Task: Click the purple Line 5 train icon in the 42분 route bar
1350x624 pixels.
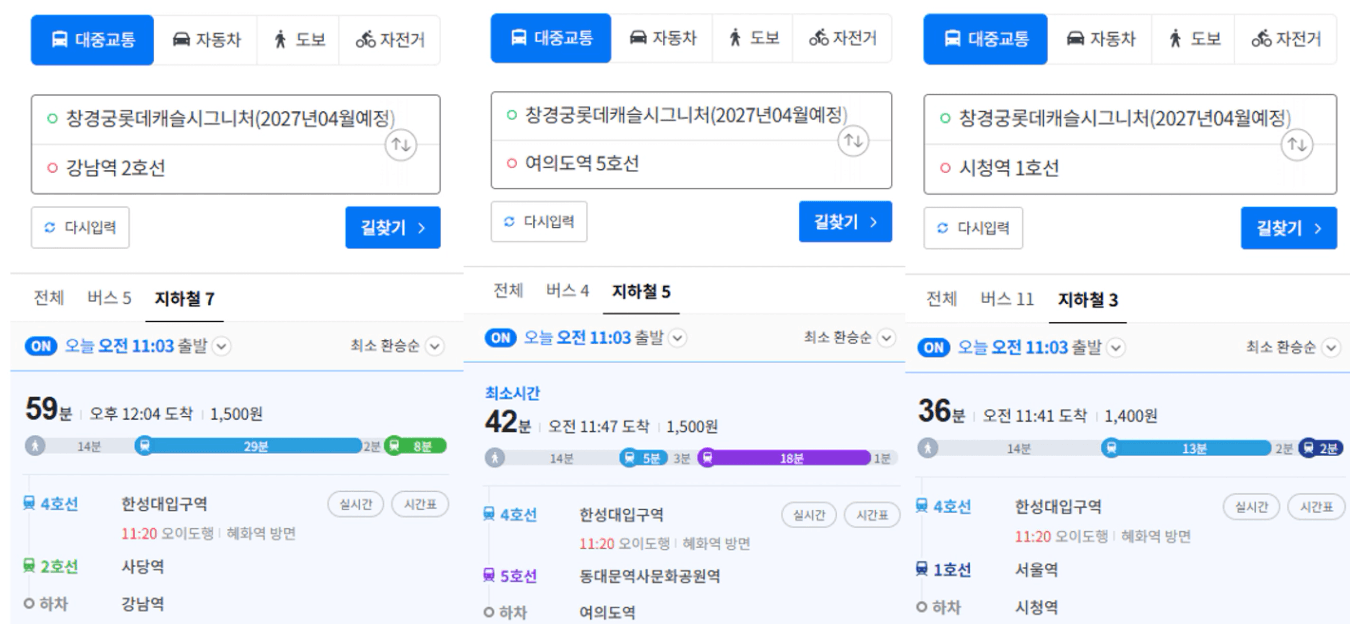Action: coord(707,458)
